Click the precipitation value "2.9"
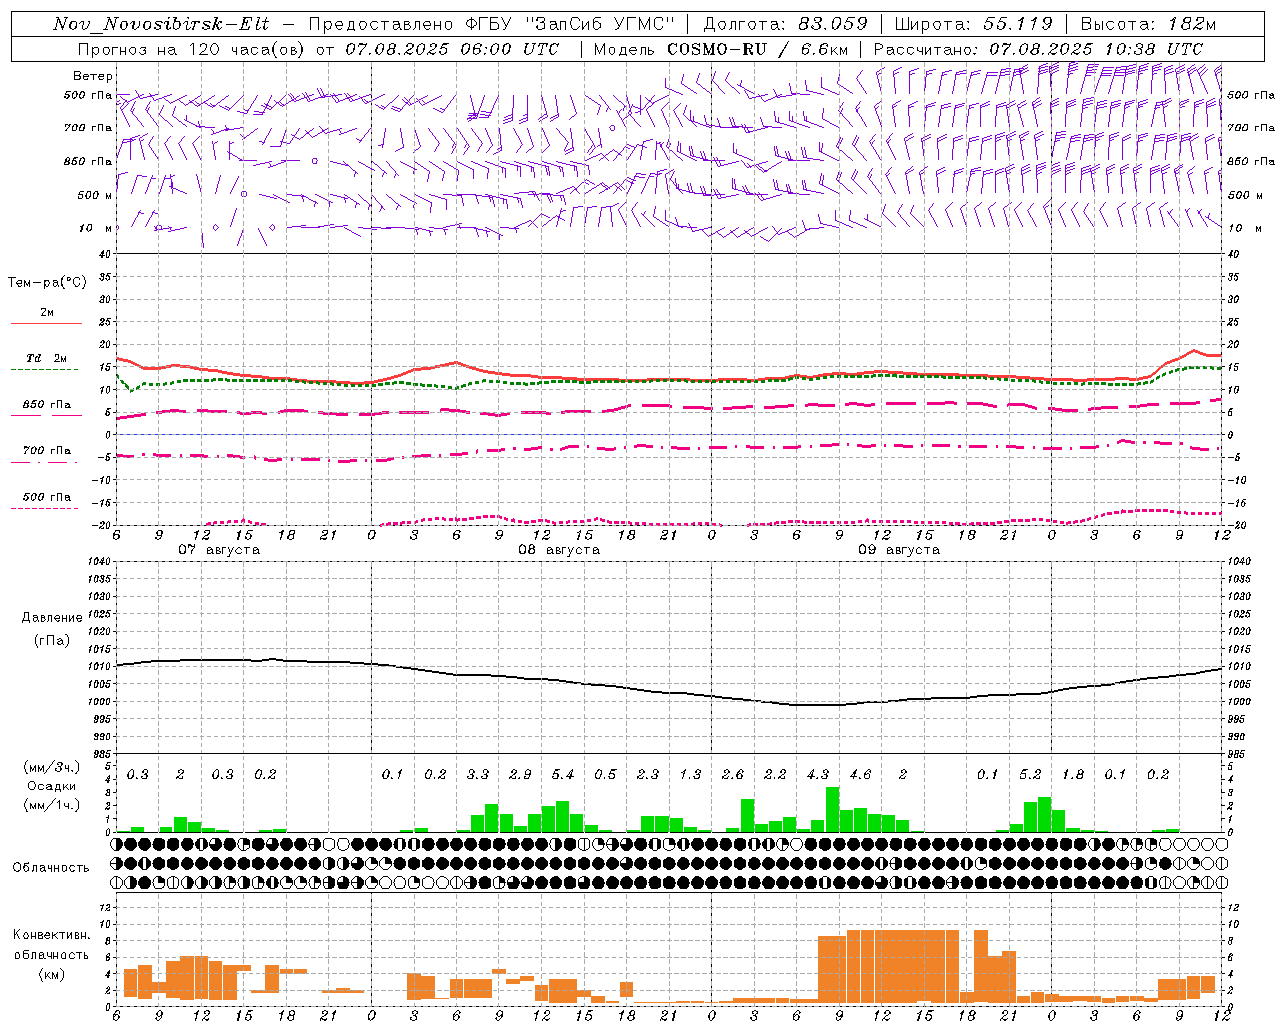Viewport: 1280px width, 1024px height. 520,774
